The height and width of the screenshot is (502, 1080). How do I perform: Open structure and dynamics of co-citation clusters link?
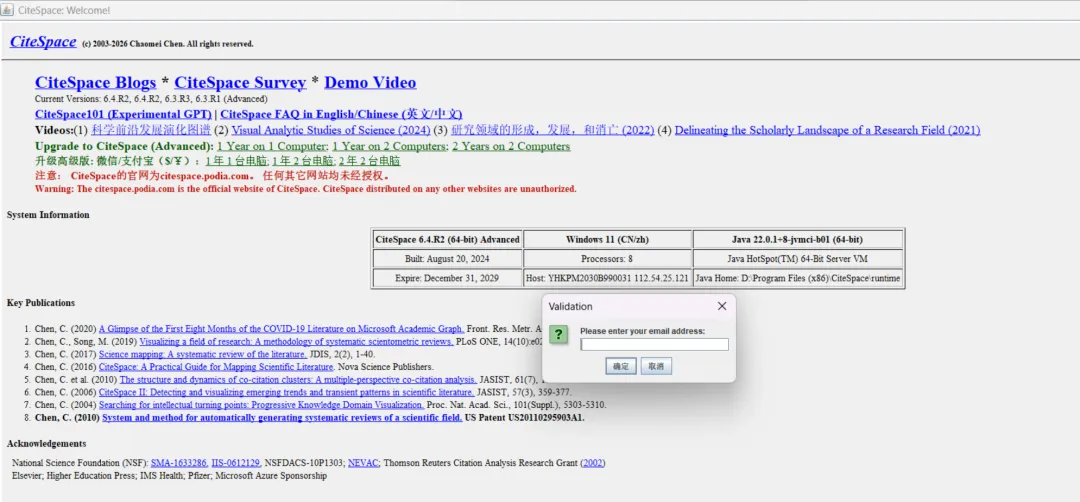298,379
